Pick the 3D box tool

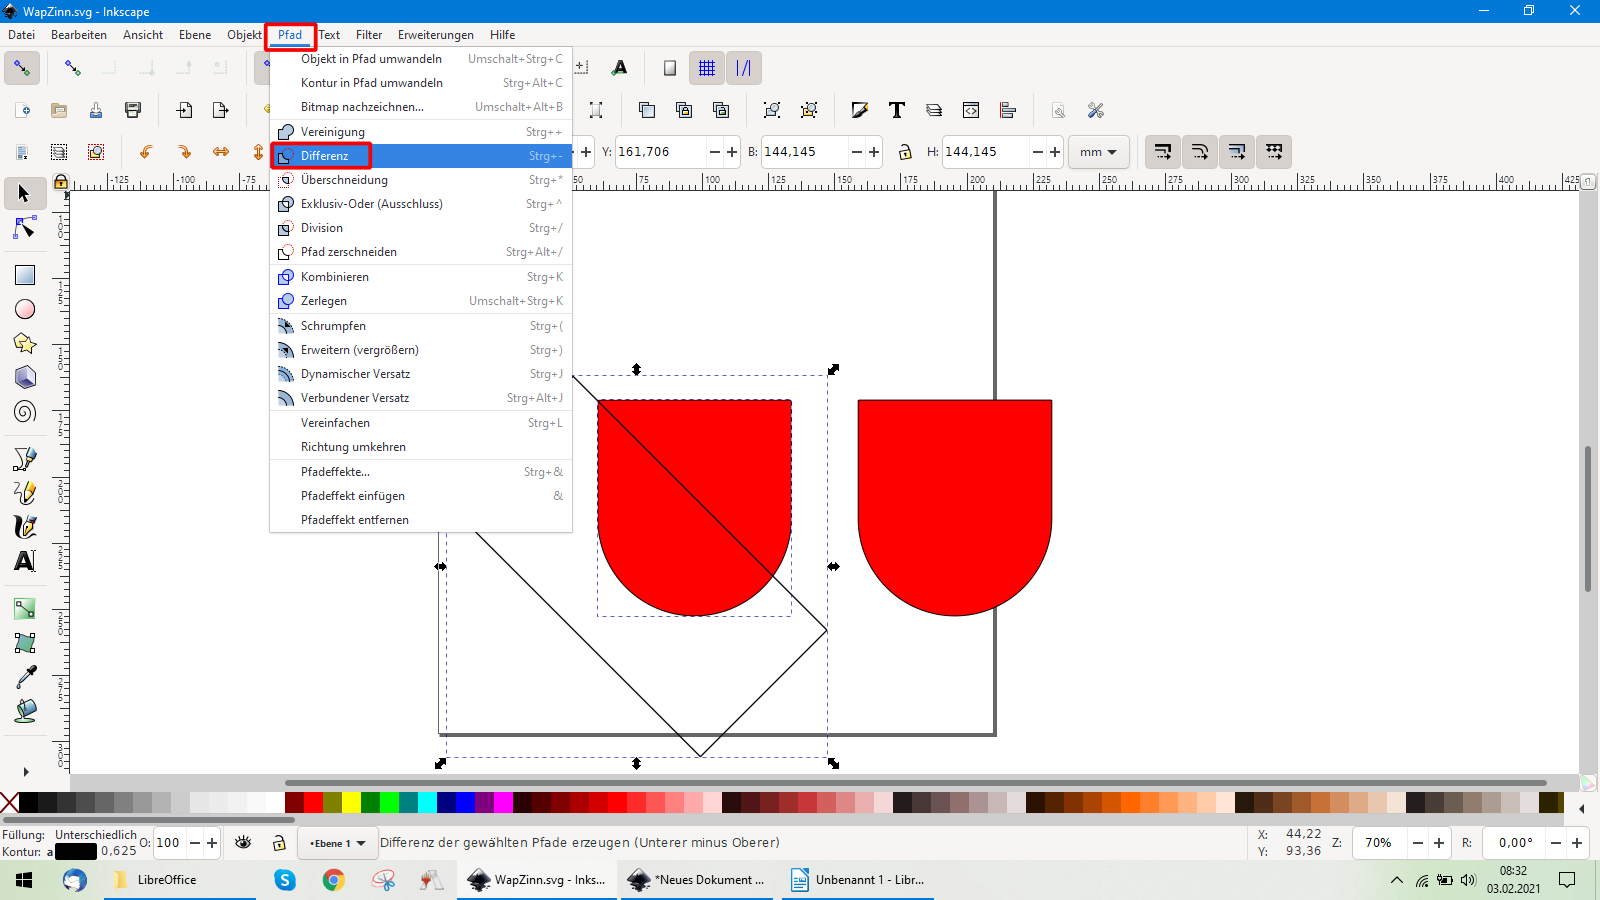[x=25, y=377]
